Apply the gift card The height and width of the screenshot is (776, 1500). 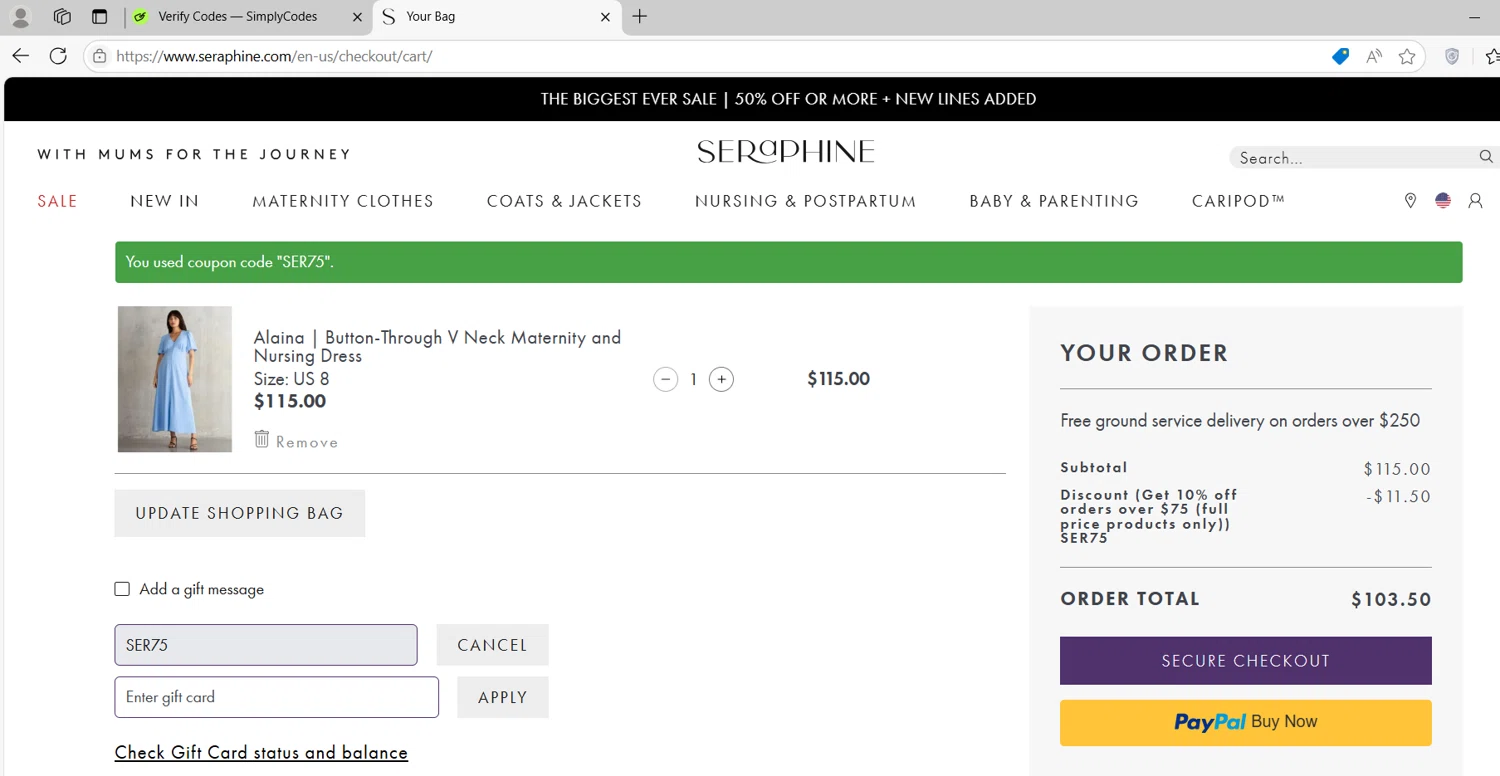click(502, 697)
